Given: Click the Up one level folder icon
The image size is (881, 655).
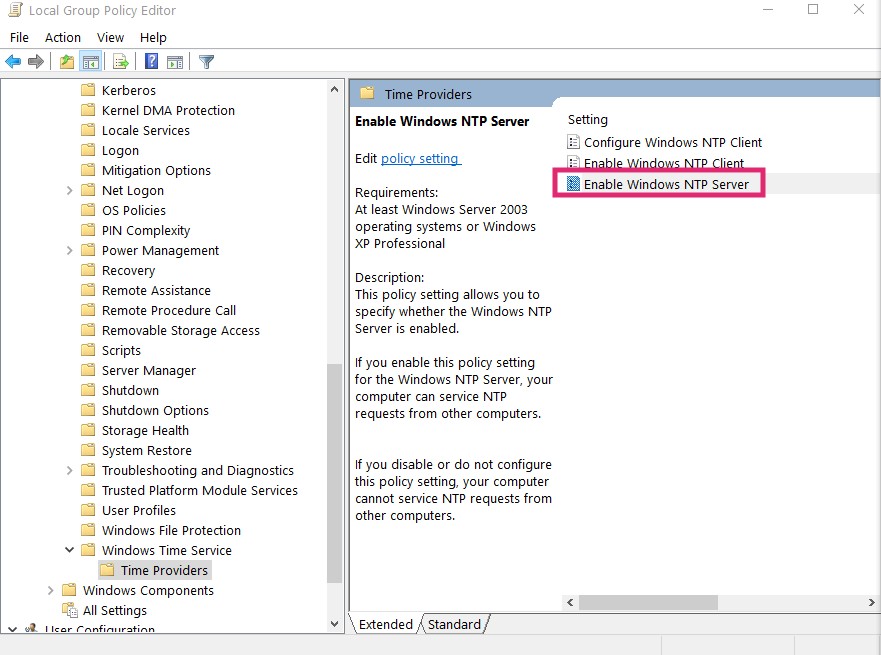Looking at the screenshot, I should coord(67,61).
